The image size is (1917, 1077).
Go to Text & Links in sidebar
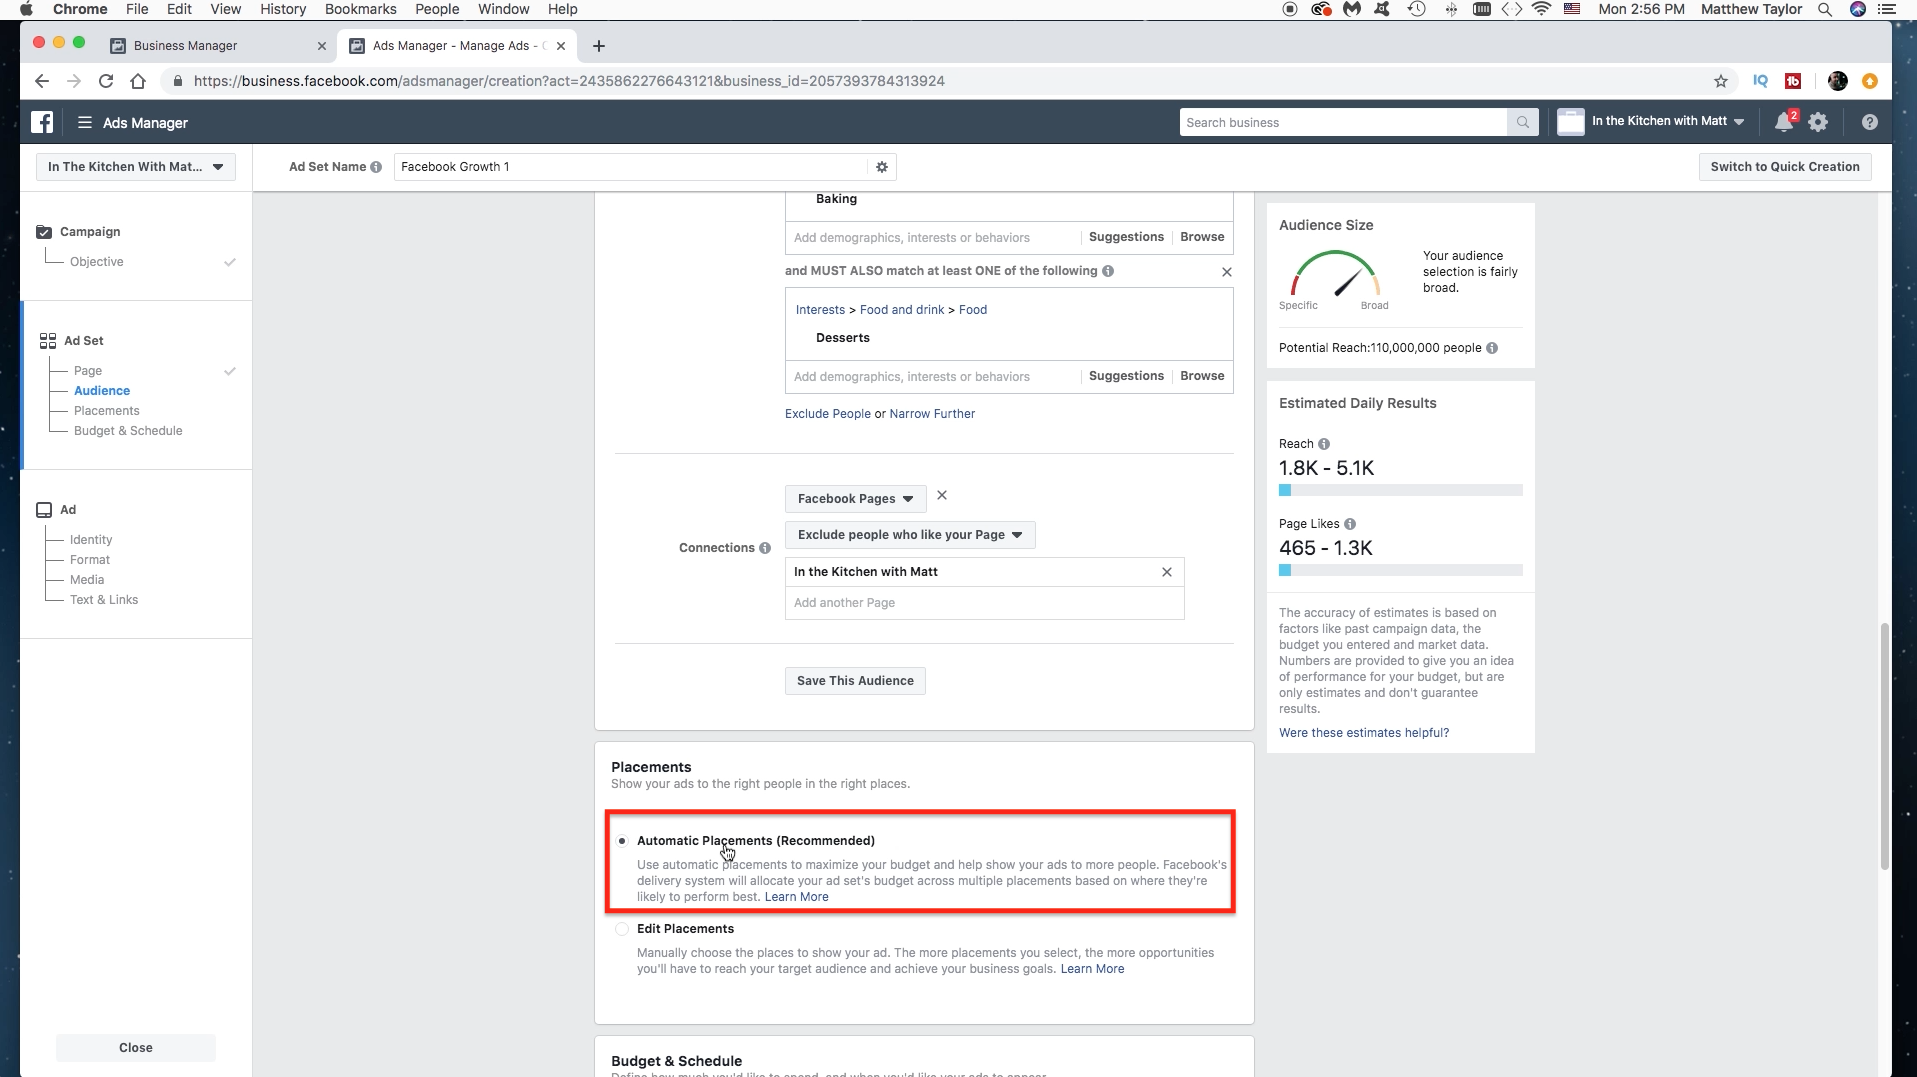104,600
